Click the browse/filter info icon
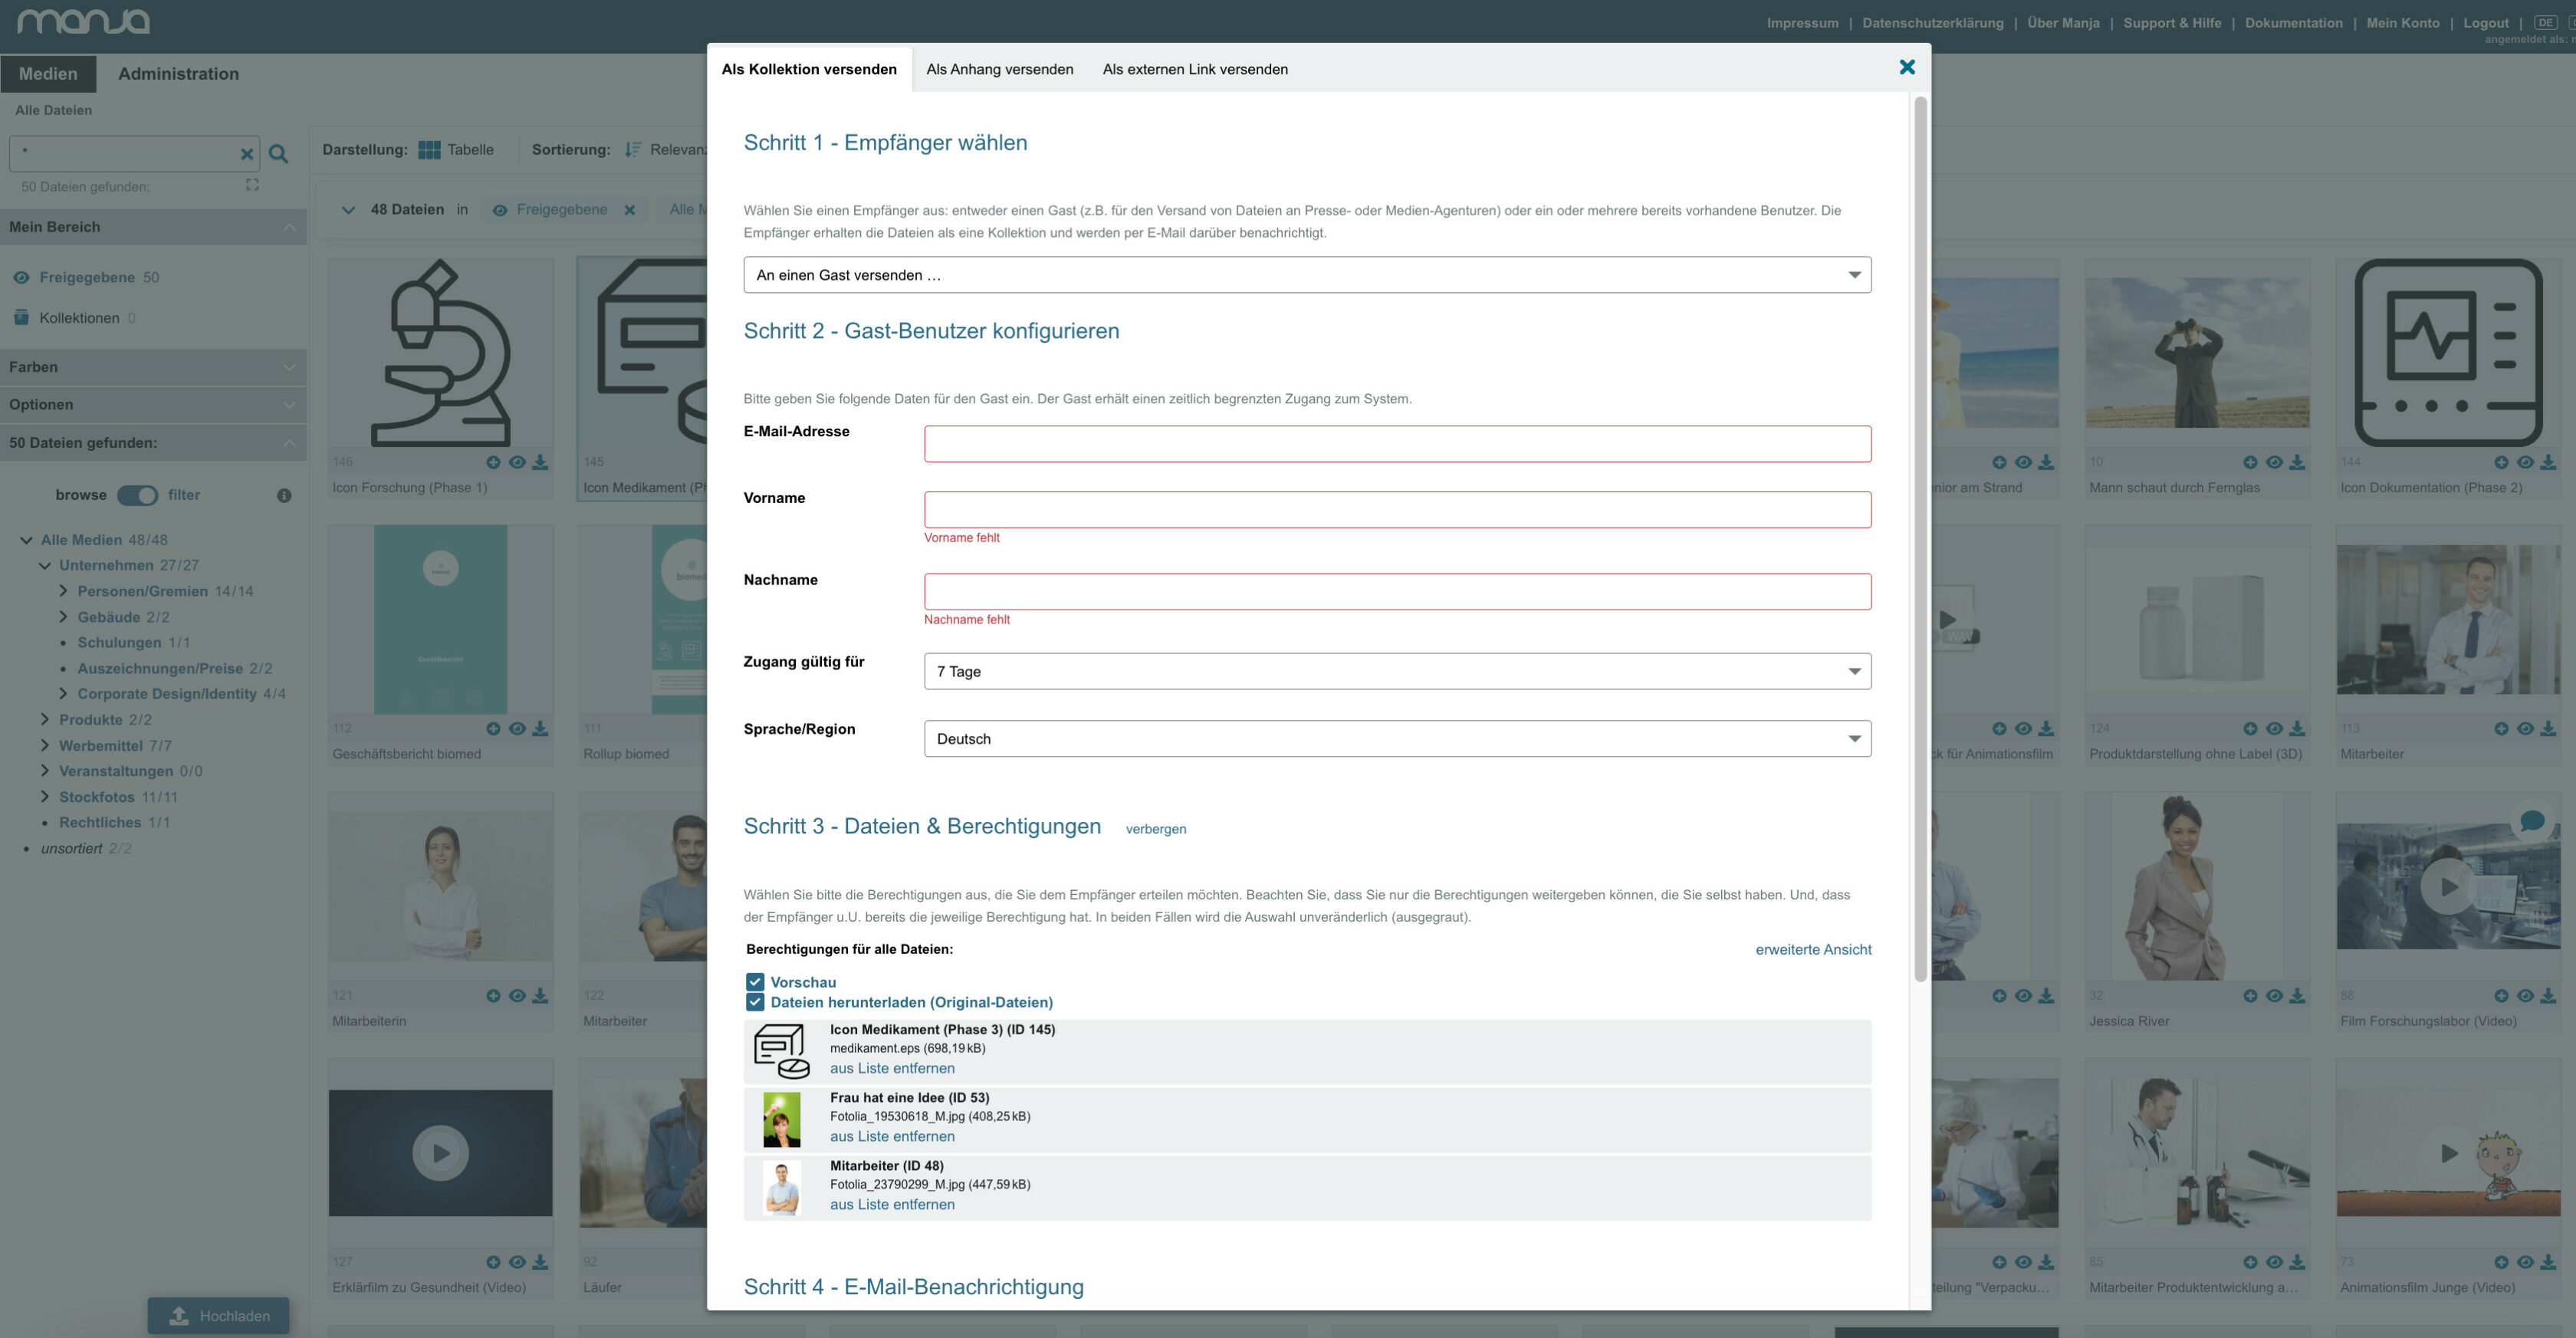This screenshot has width=2576, height=1338. coord(284,495)
